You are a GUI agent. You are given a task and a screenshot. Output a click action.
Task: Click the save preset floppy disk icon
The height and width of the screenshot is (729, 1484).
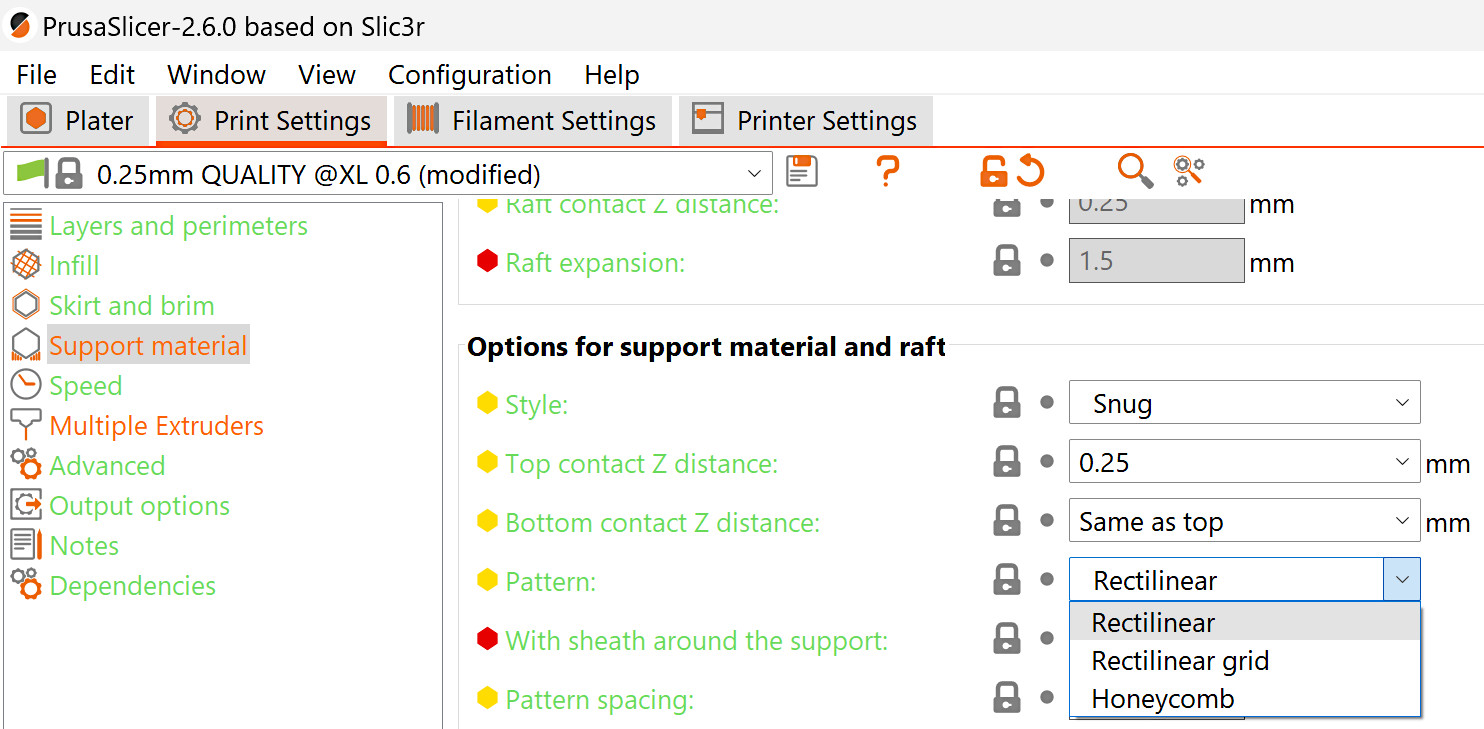(x=802, y=172)
